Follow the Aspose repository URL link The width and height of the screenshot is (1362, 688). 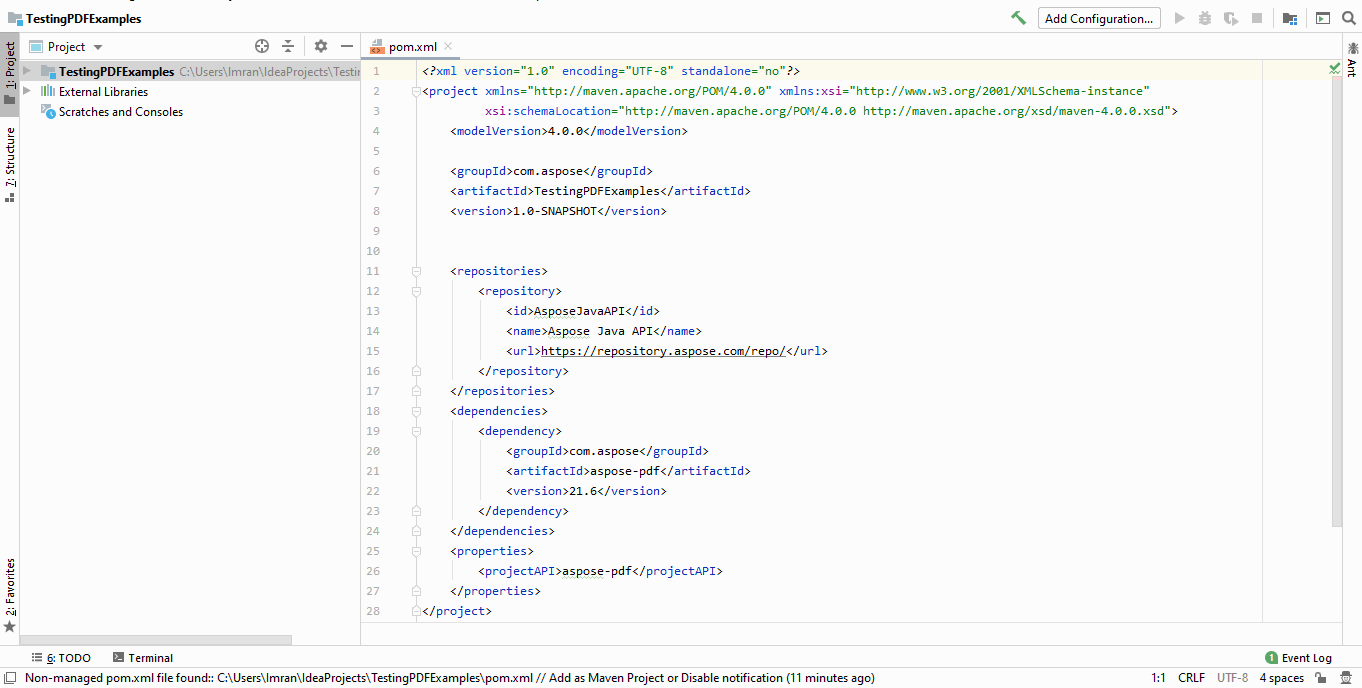point(660,350)
